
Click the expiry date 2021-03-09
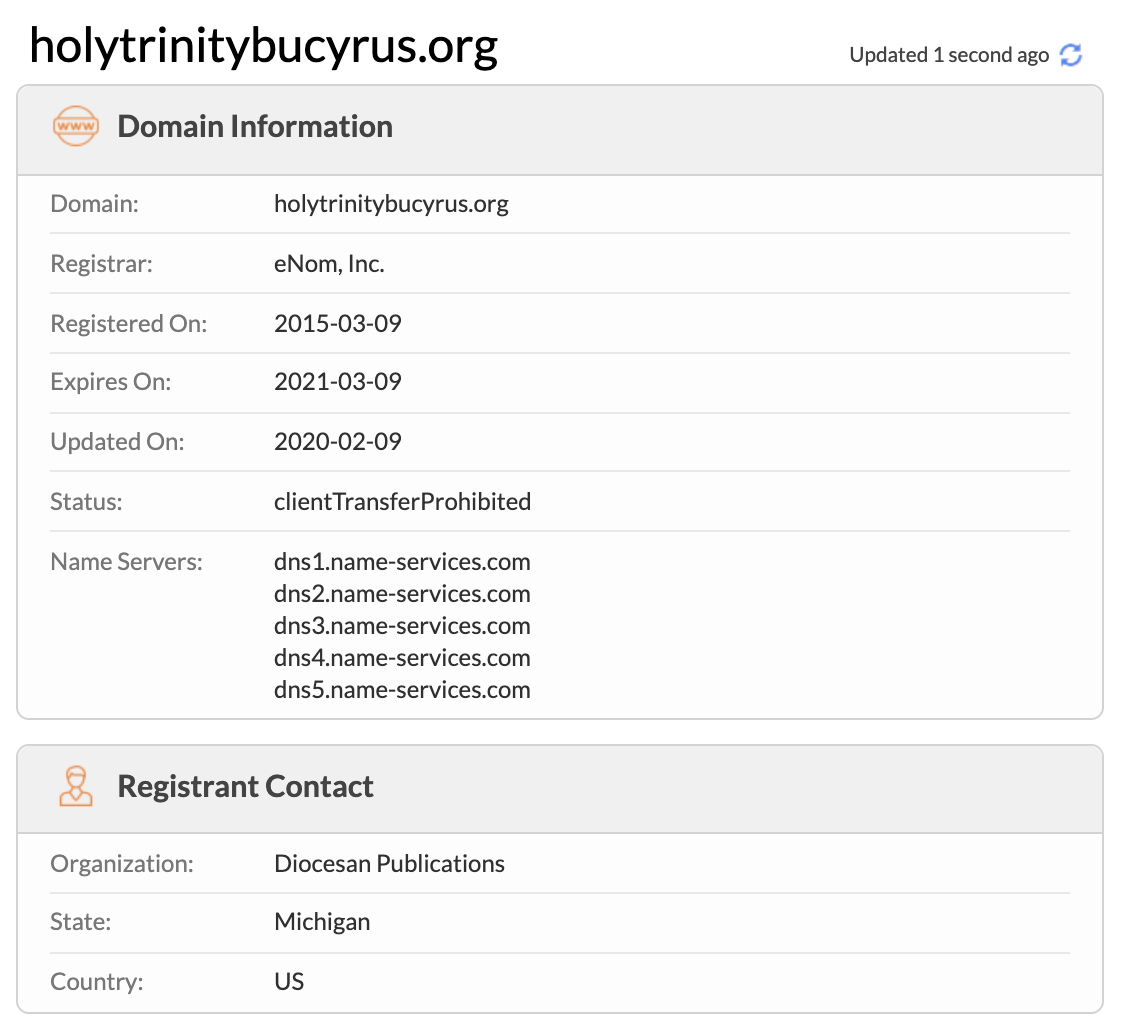click(338, 382)
